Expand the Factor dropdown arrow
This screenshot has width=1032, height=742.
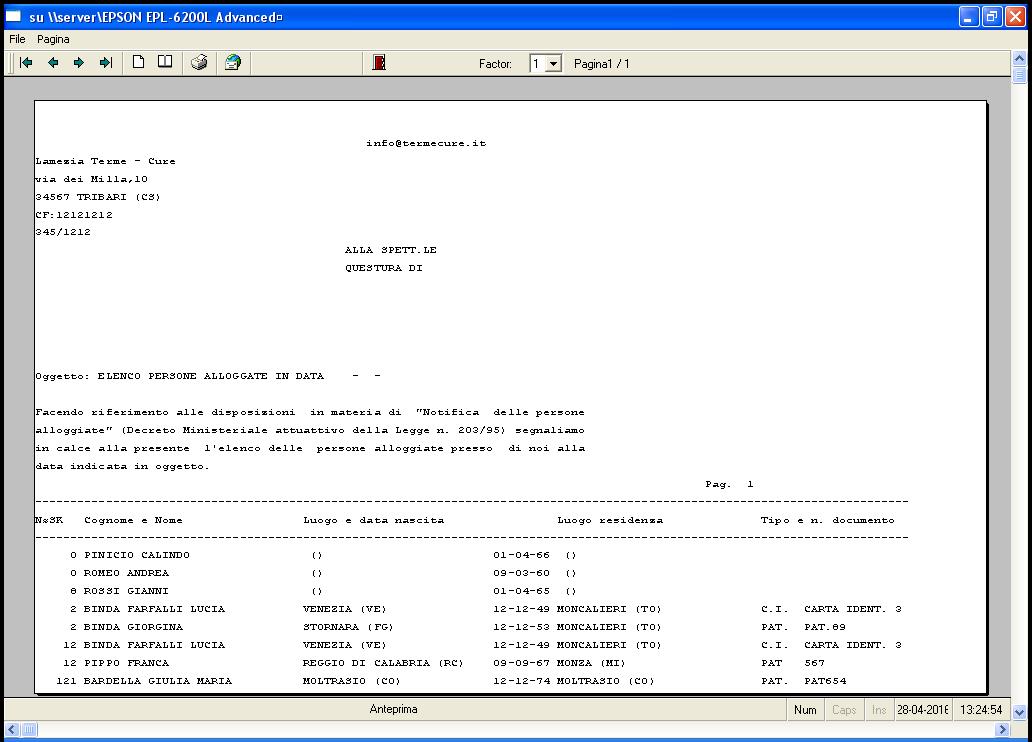pos(554,64)
